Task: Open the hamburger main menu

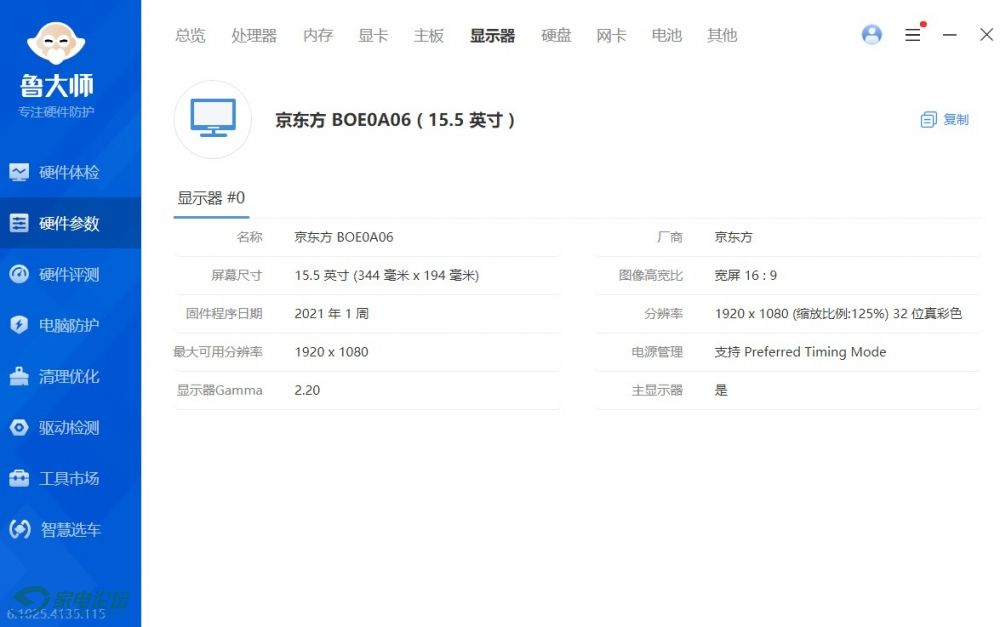Action: pos(913,35)
